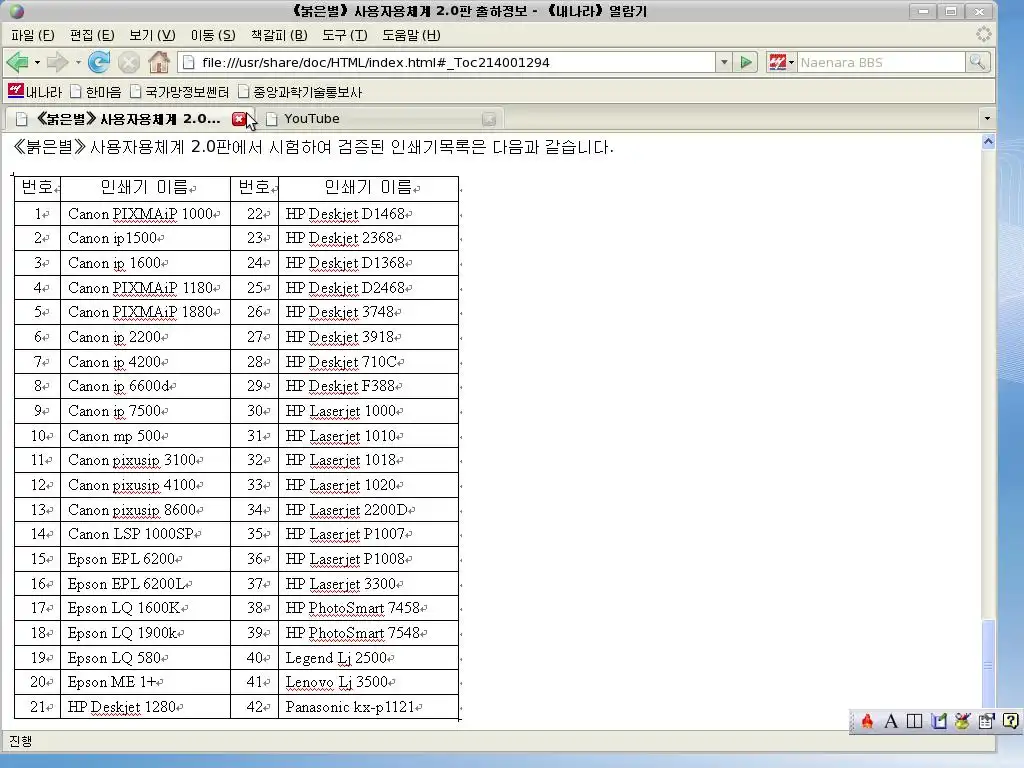Image resolution: width=1024 pixels, height=768 pixels.
Task: Click the green Go arrow beside the address bar
Action: pyautogui.click(x=745, y=63)
